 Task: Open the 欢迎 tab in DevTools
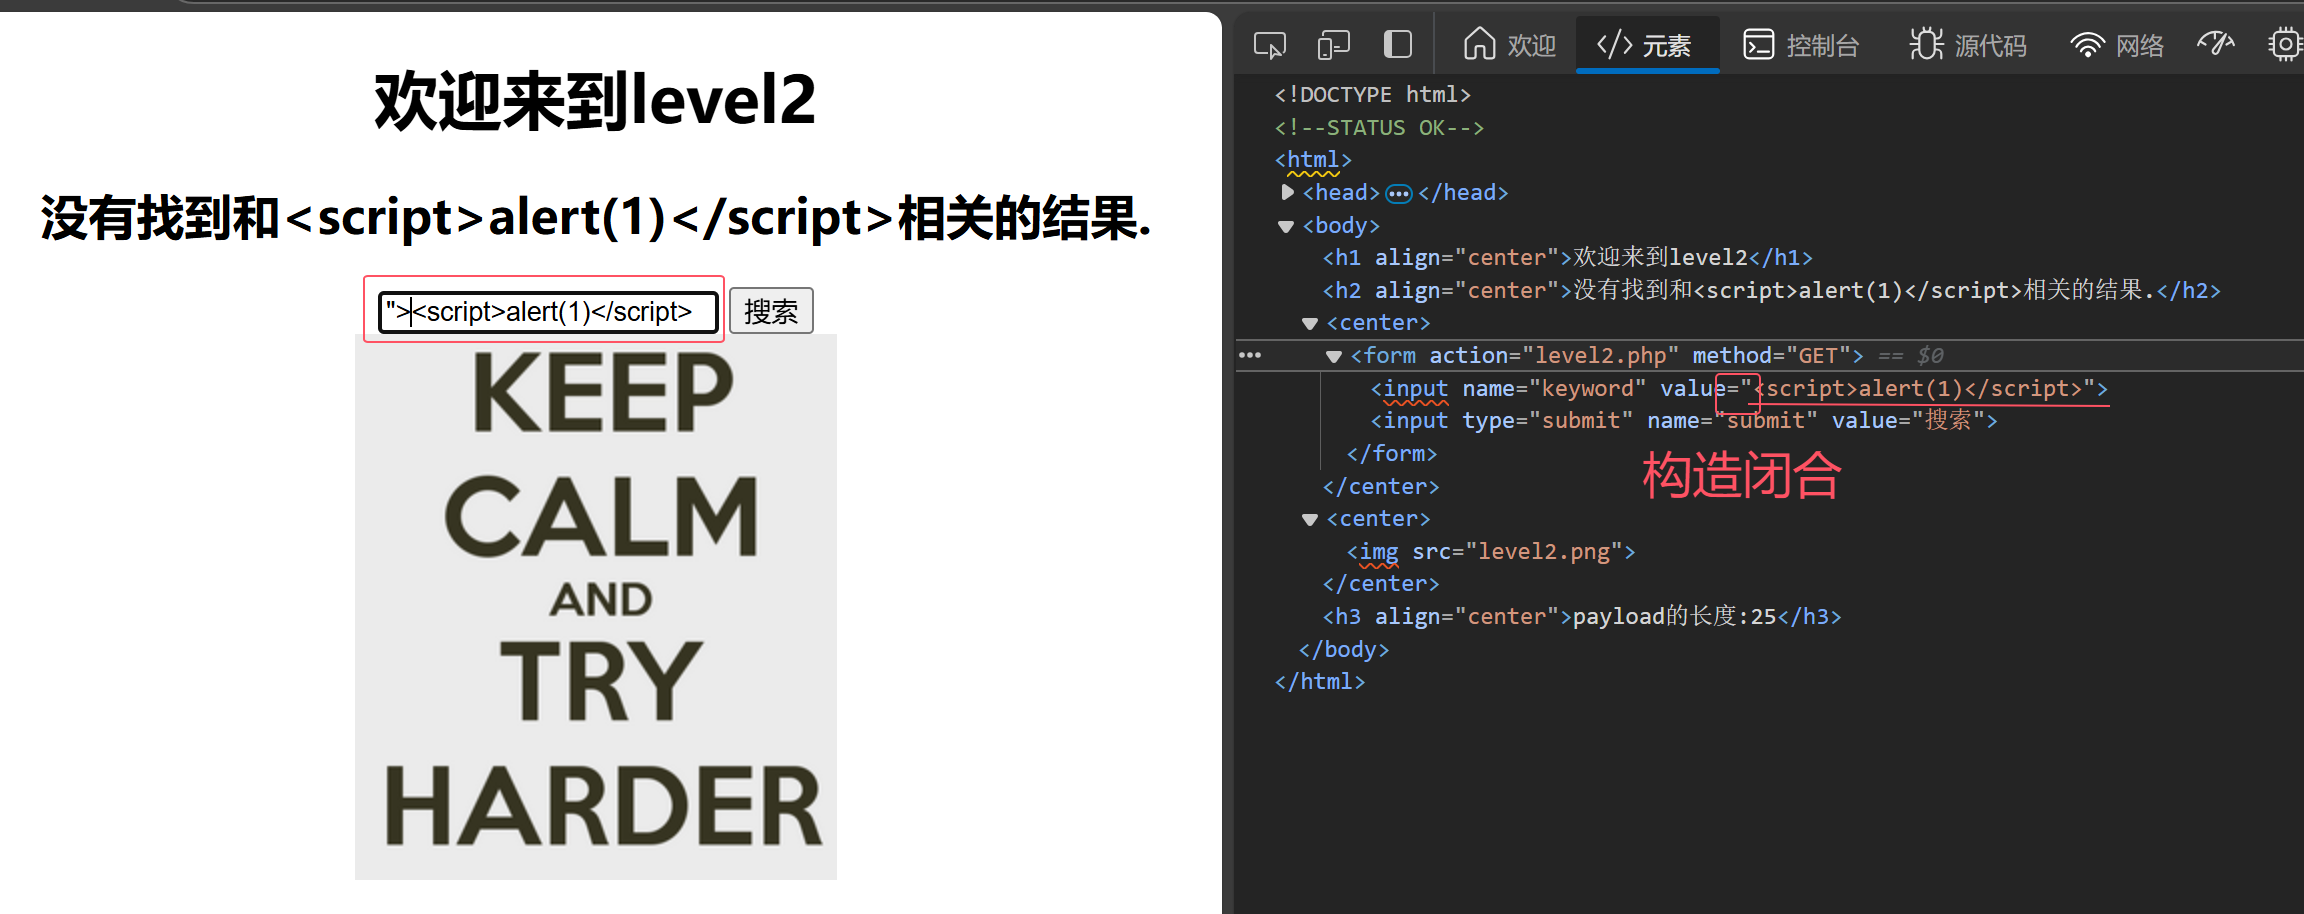1510,45
